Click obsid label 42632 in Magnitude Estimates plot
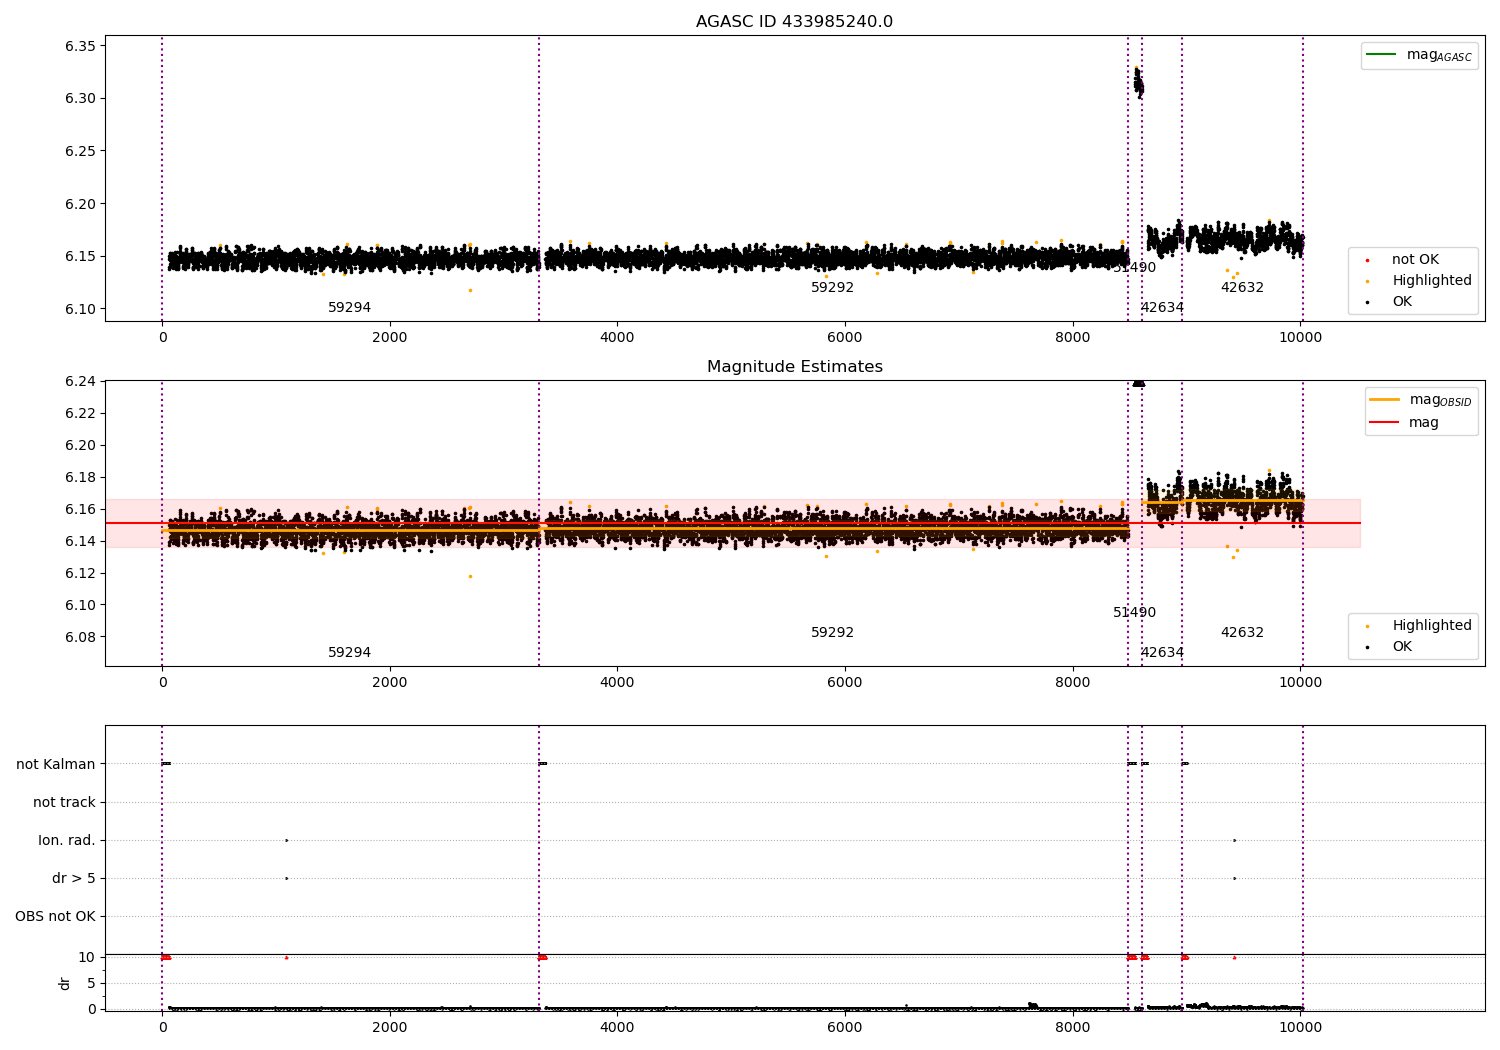This screenshot has width=1500, height=1050. 1242,633
